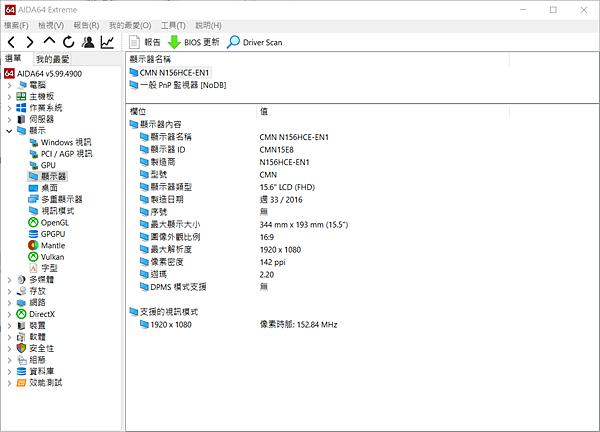Open the 報告 report button
The height and width of the screenshot is (432, 600).
(x=144, y=42)
